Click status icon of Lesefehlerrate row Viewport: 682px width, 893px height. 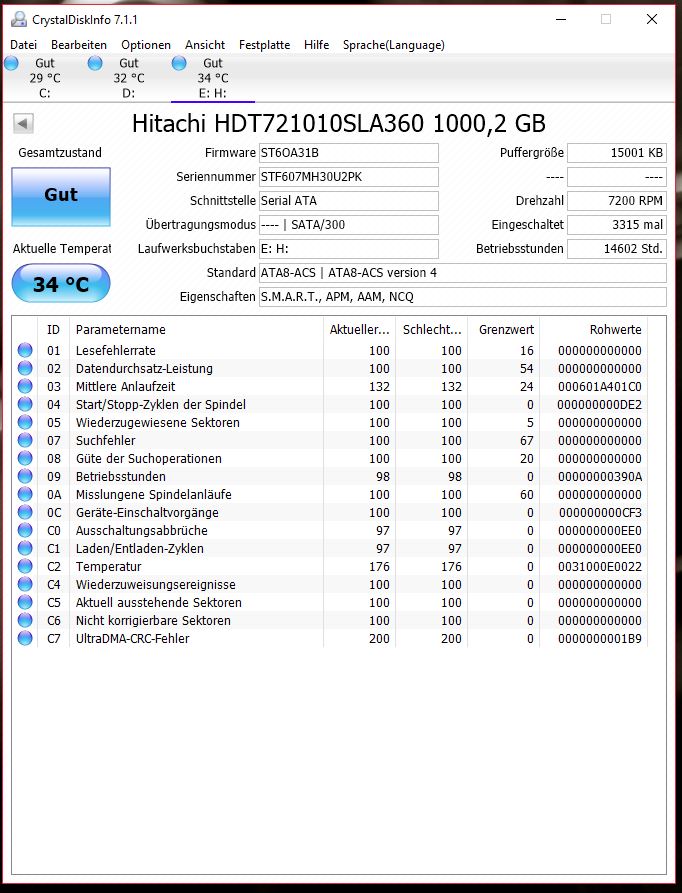tap(25, 350)
